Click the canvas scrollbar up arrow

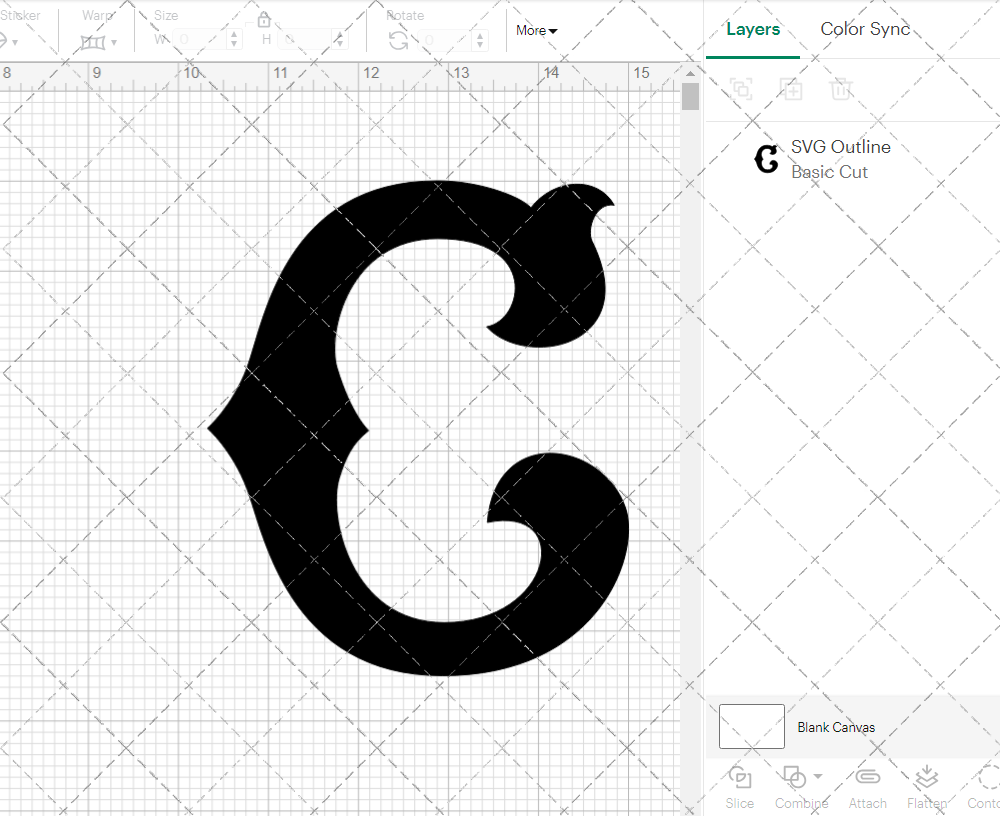(690, 73)
